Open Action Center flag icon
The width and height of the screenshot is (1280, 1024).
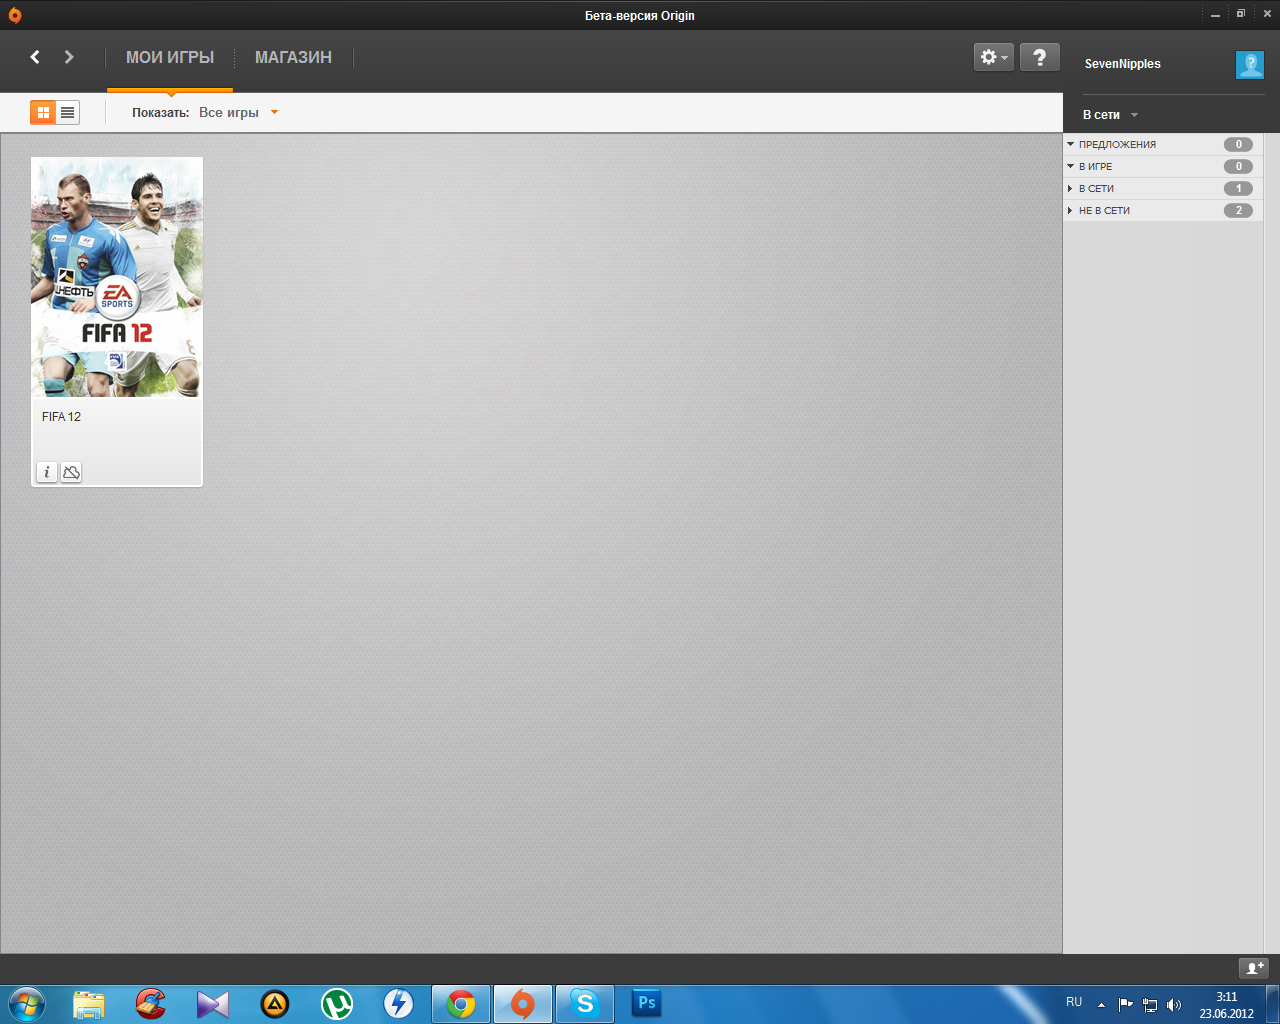[1126, 1005]
